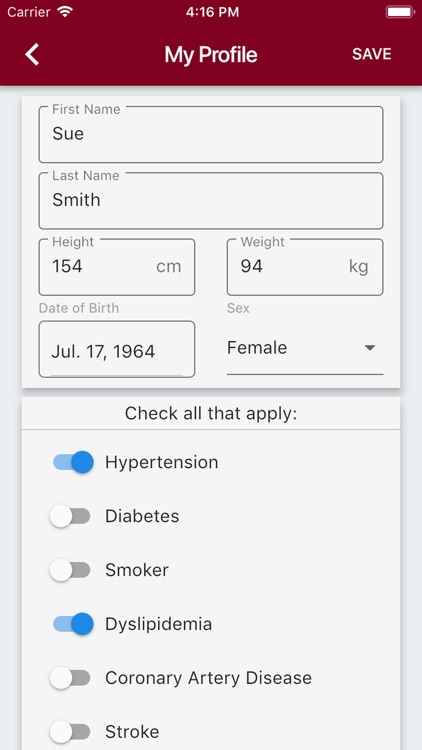This screenshot has height=750, width=422.
Task: Turn on the Smoker toggle
Action: tap(70, 570)
